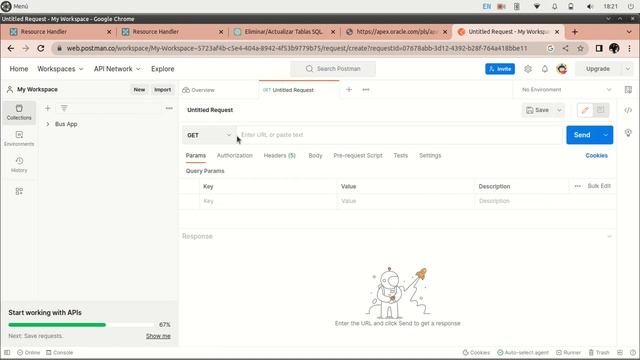
Task: Open the Save button arrow dropdown
Action: pyautogui.click(x=560, y=110)
